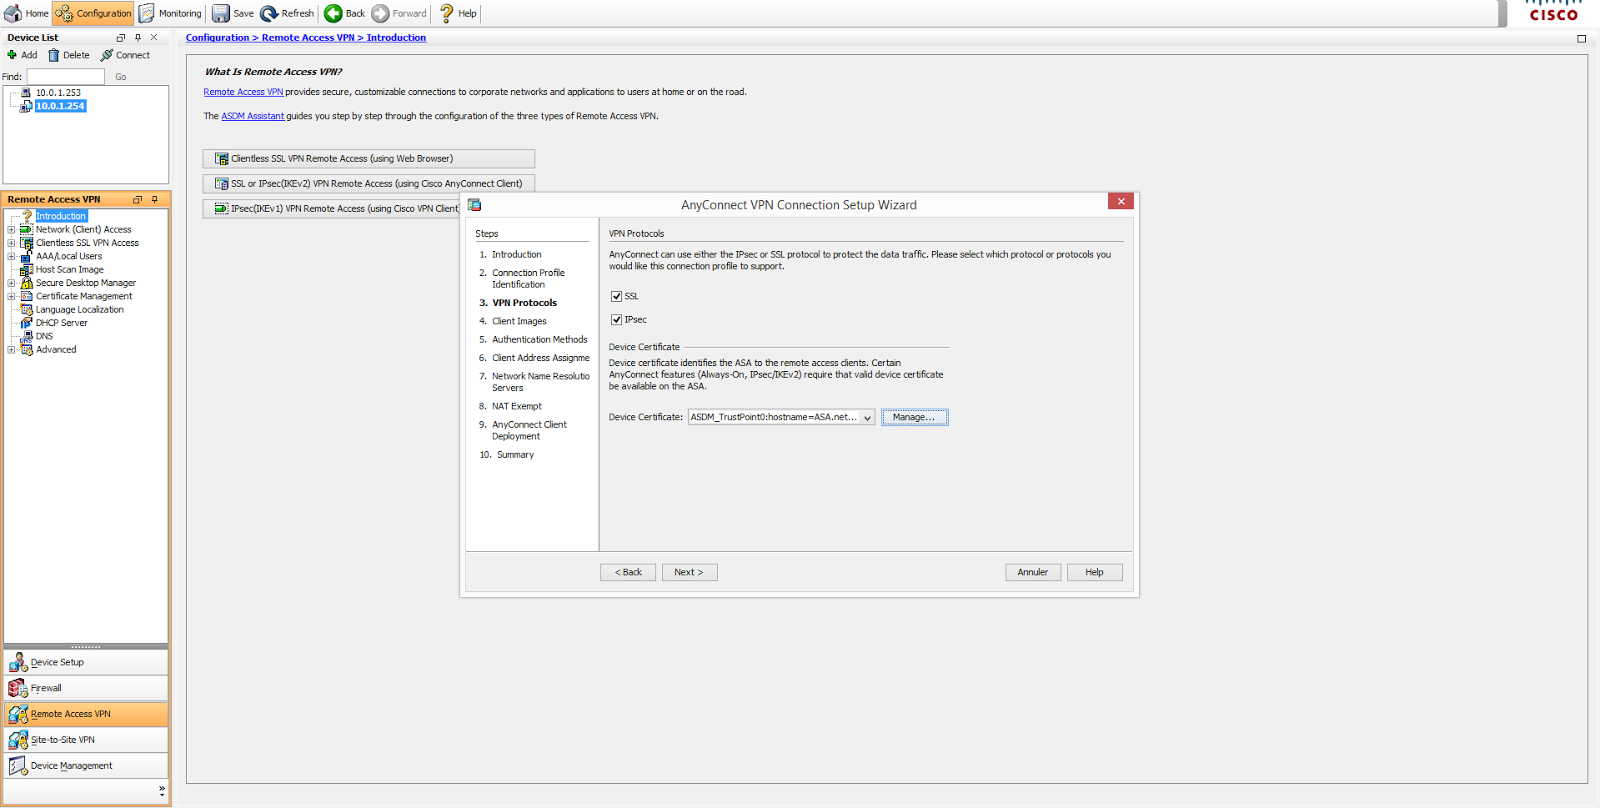Click the Find input field
The image size is (1600, 808).
coord(66,76)
